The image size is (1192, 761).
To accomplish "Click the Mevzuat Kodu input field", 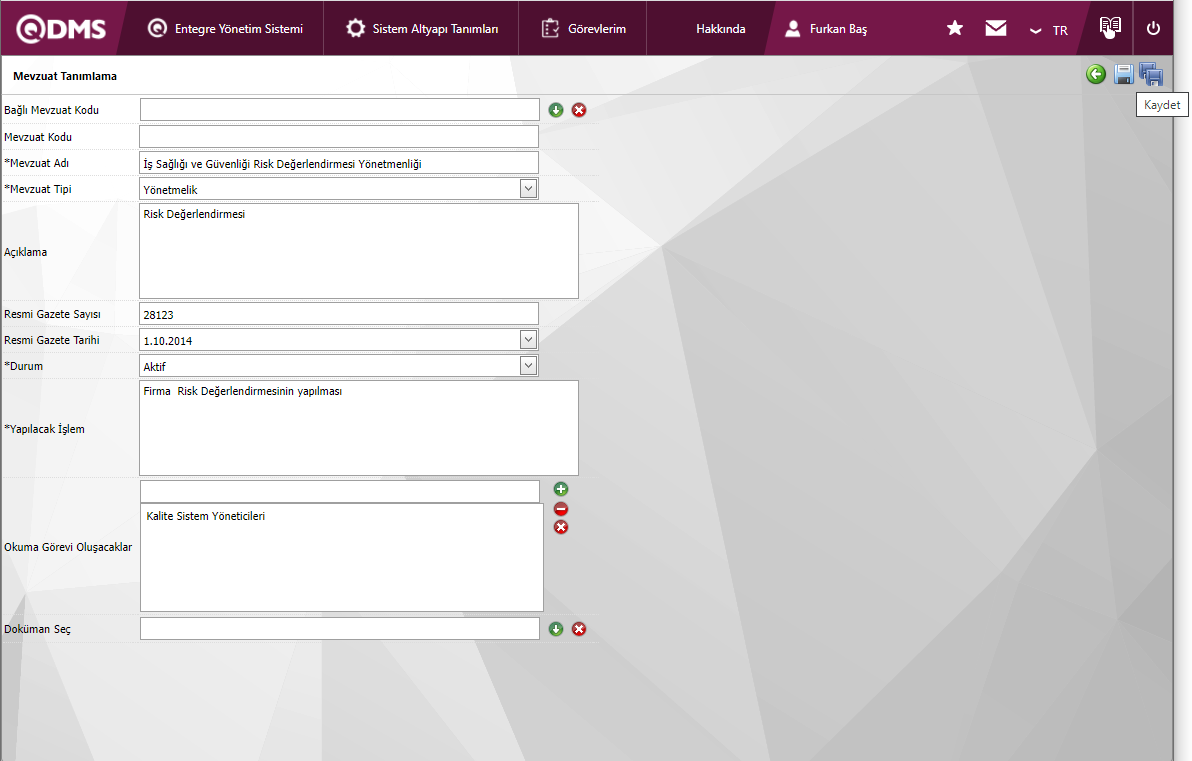I will click(339, 136).
